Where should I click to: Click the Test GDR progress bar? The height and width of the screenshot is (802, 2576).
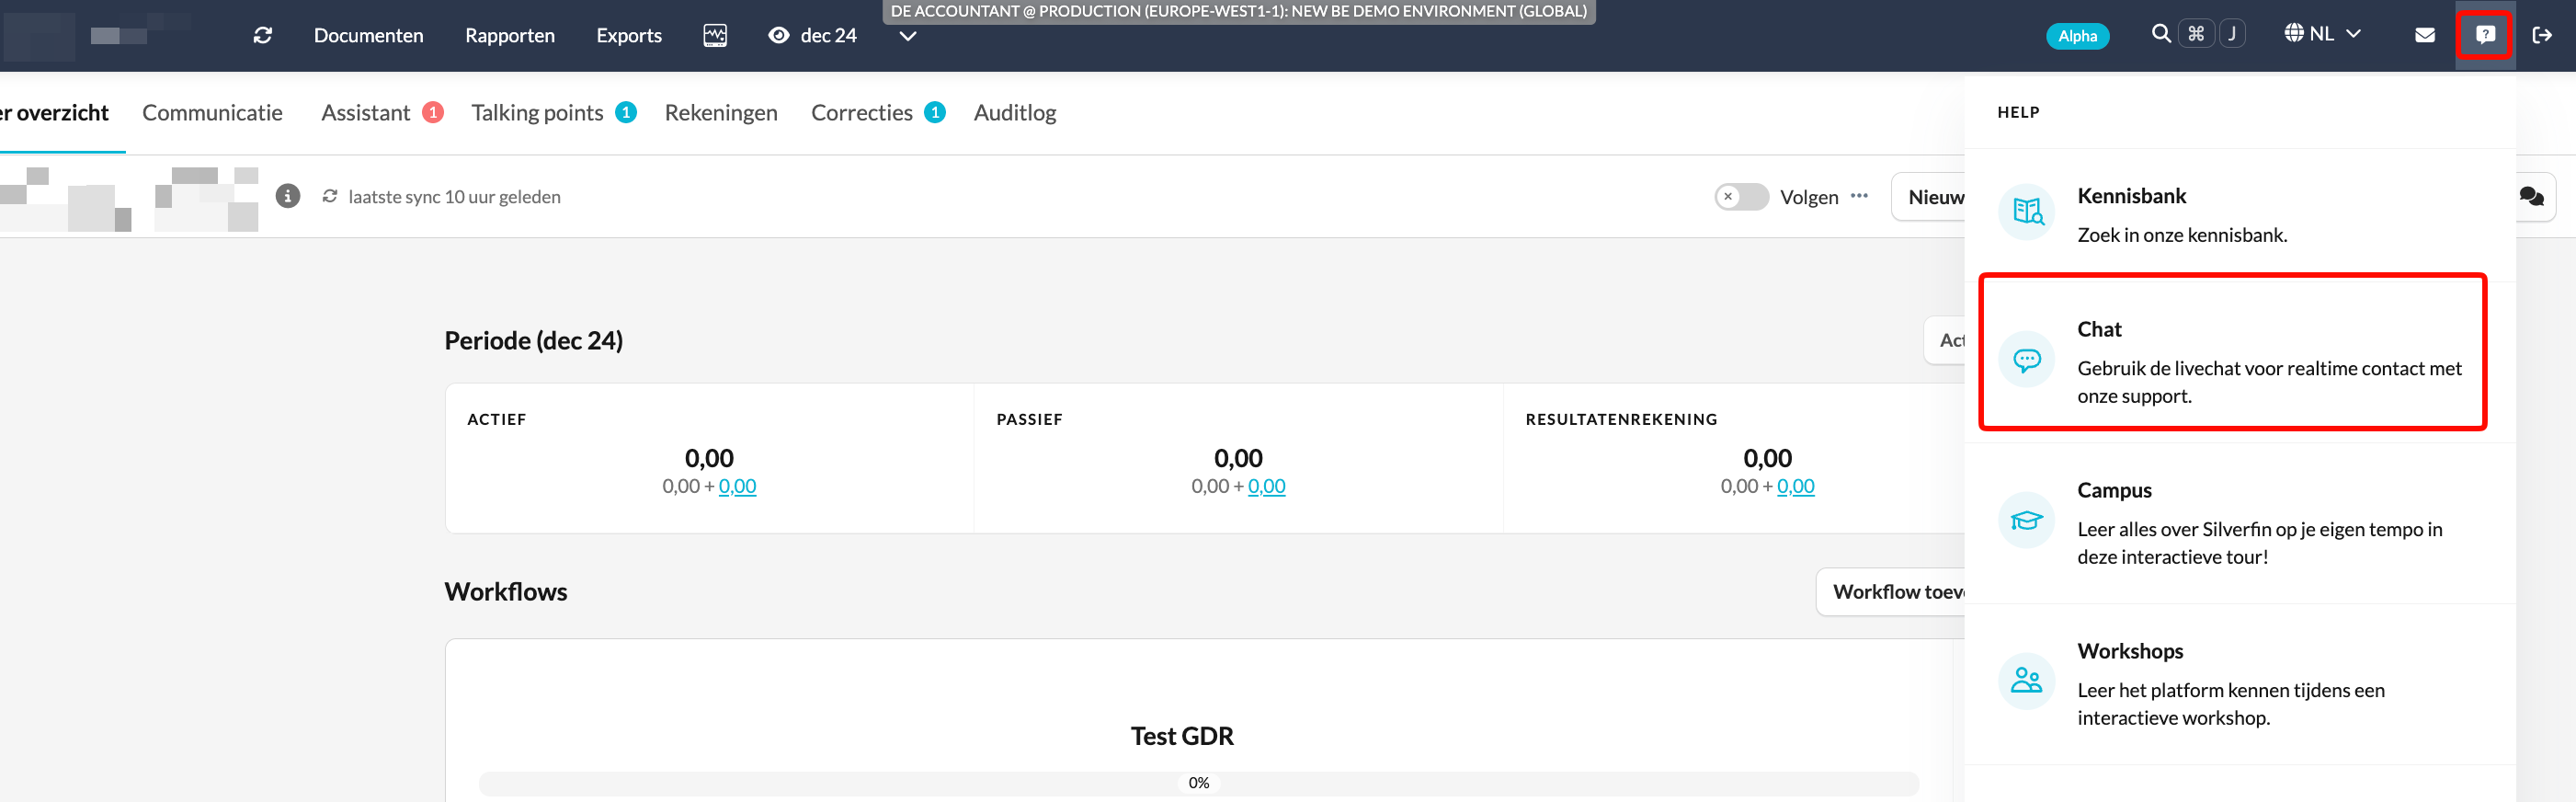point(1198,783)
